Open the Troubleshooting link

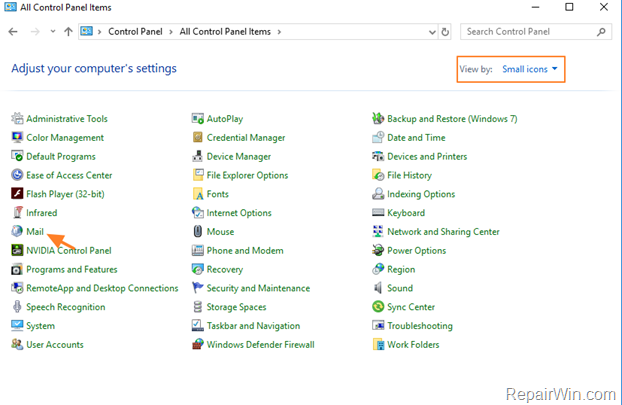420,326
